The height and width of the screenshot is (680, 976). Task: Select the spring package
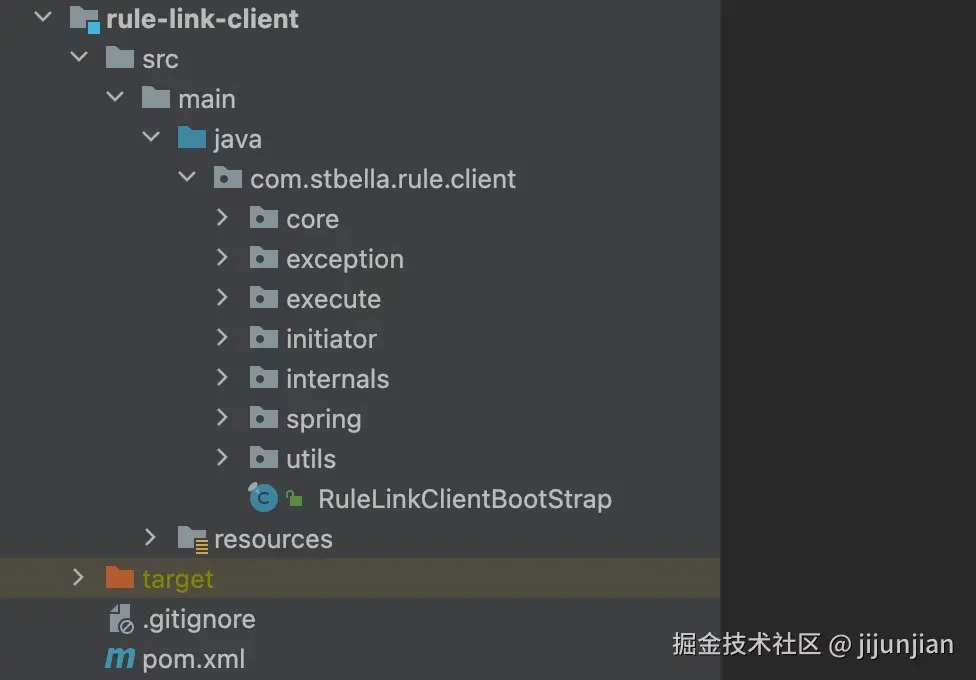[x=323, y=419]
